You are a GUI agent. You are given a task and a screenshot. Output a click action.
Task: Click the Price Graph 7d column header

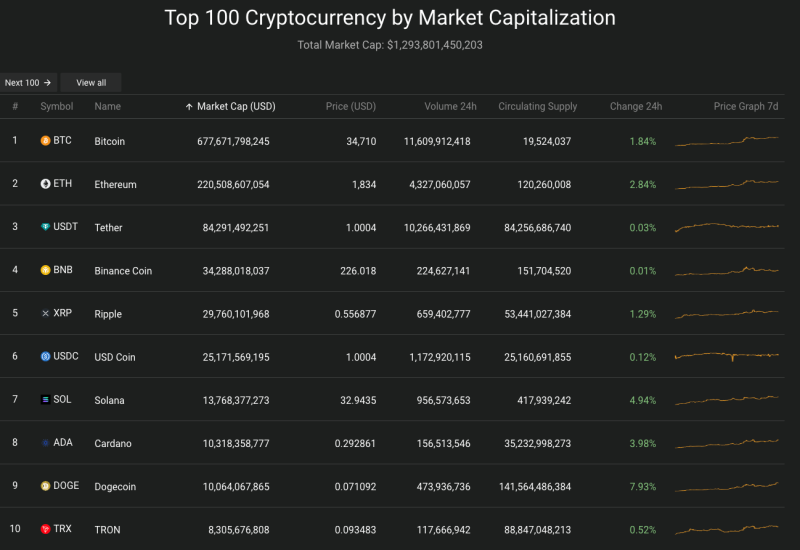click(x=745, y=107)
